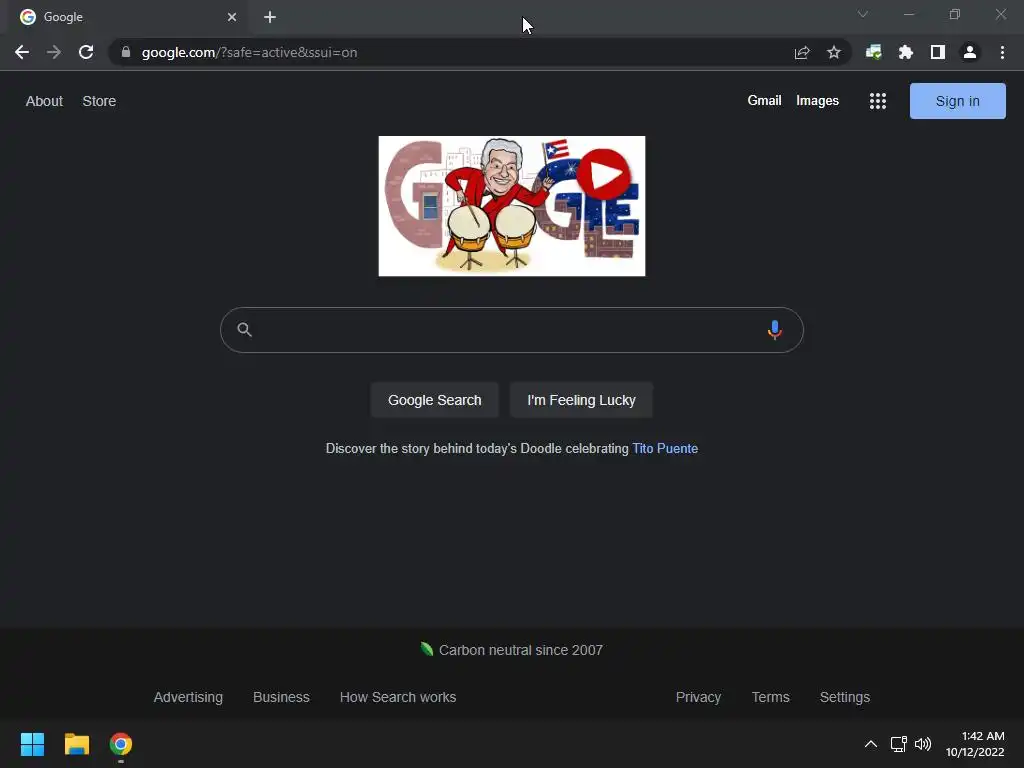Bookmark this tab with the star icon
The height and width of the screenshot is (768, 1024).
pyautogui.click(x=834, y=52)
